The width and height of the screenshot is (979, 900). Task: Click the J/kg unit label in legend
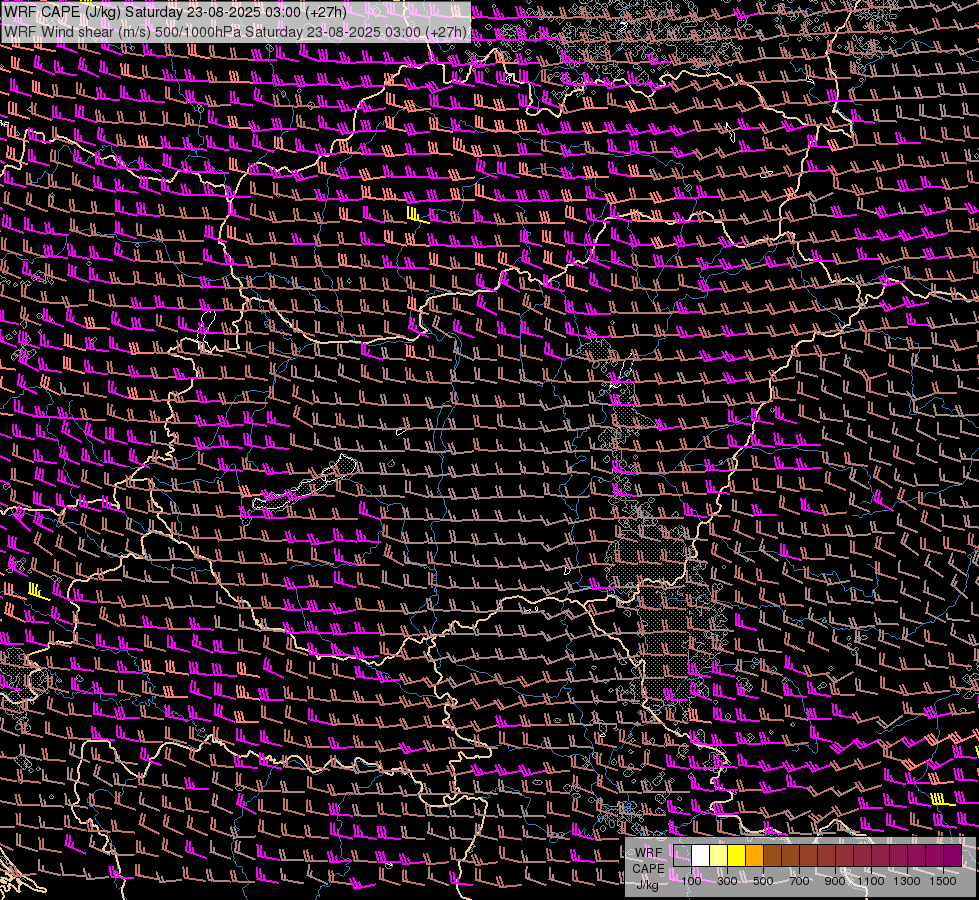647,885
